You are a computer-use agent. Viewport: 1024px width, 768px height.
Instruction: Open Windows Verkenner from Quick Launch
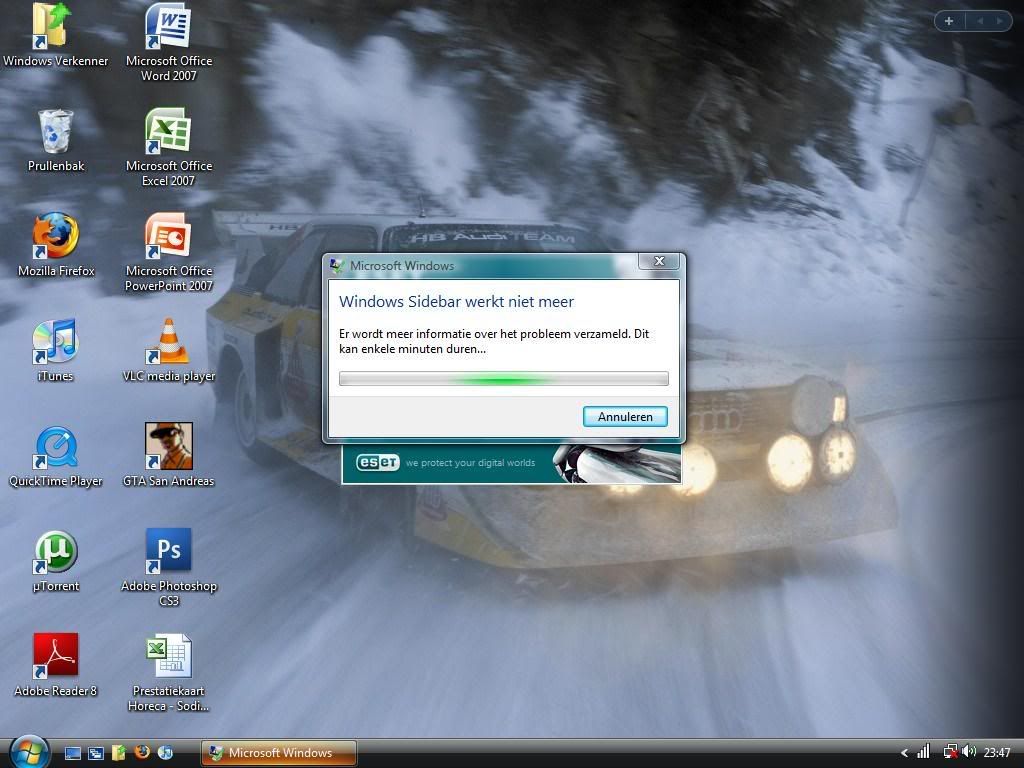click(119, 753)
